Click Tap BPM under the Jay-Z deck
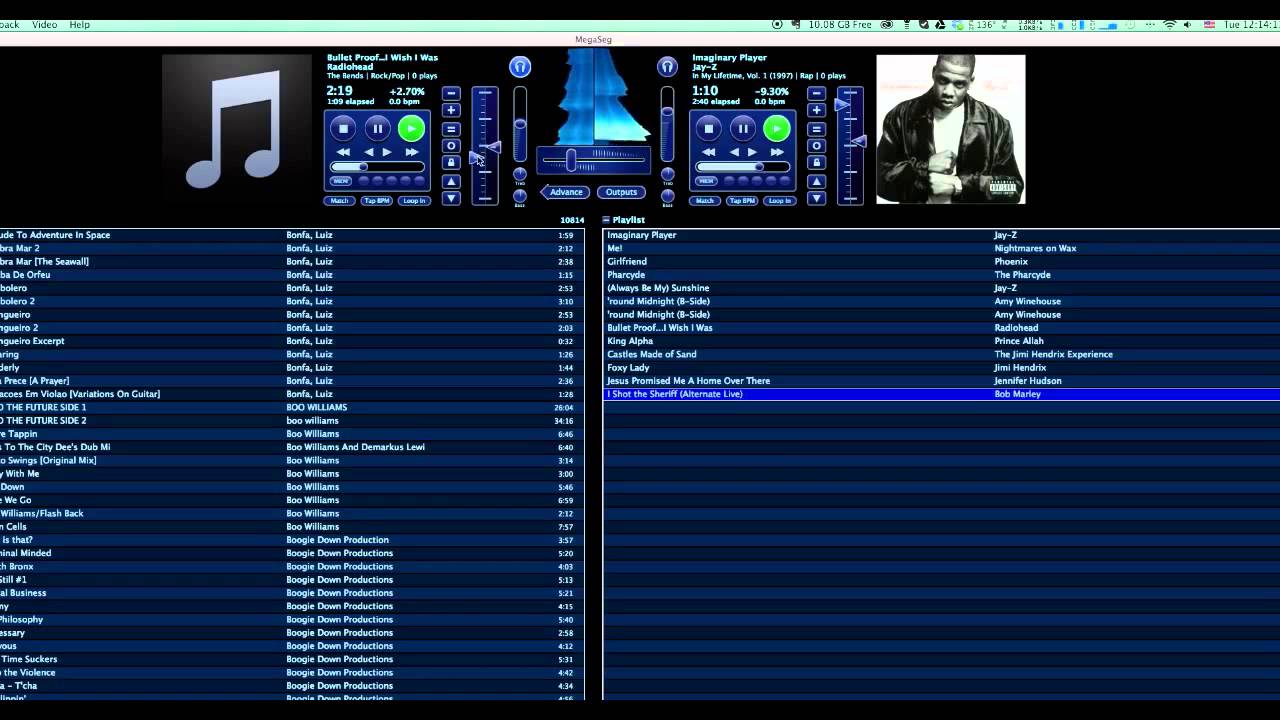The height and width of the screenshot is (720, 1280). pyautogui.click(x=742, y=201)
